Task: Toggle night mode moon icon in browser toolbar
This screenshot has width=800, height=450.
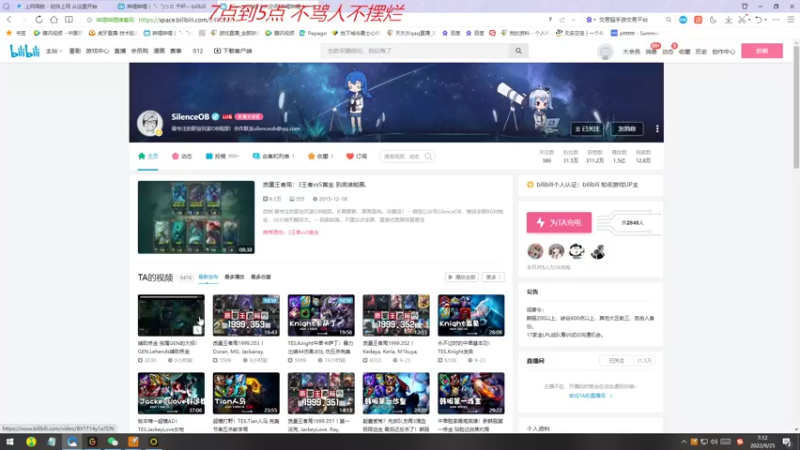Action: pos(713,19)
